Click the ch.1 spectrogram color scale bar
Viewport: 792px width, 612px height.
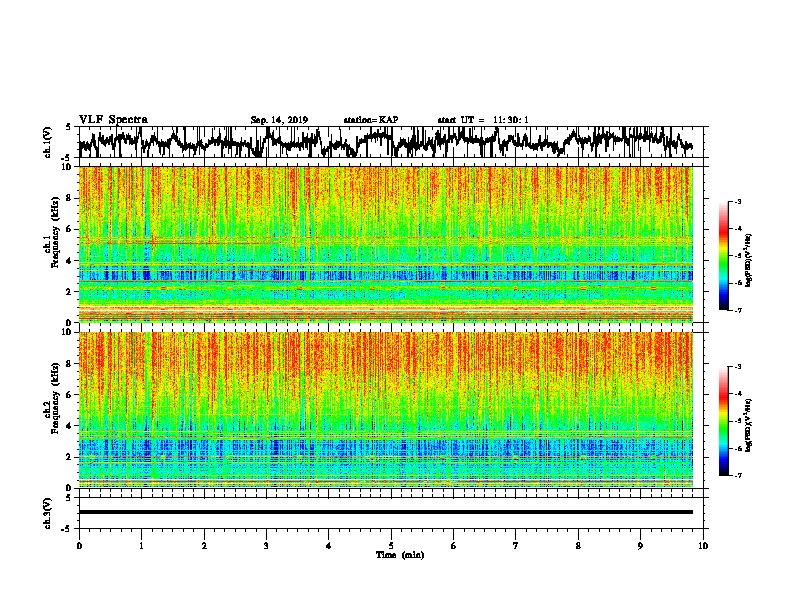click(x=724, y=256)
